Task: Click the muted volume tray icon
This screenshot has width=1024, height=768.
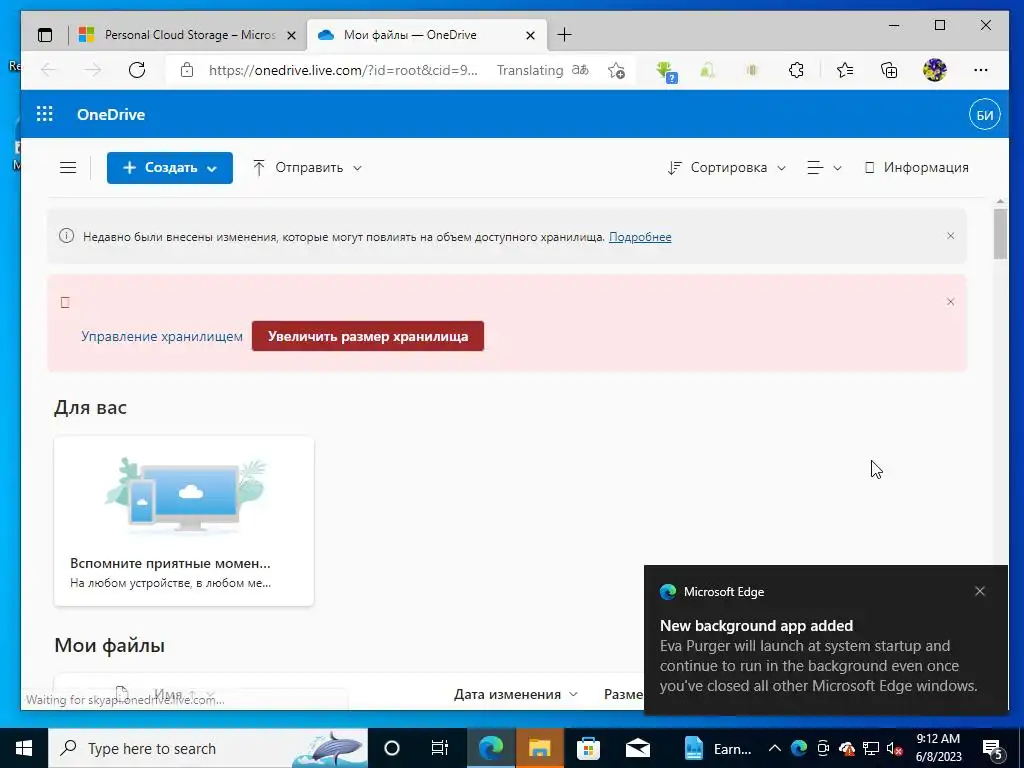Action: [894, 748]
